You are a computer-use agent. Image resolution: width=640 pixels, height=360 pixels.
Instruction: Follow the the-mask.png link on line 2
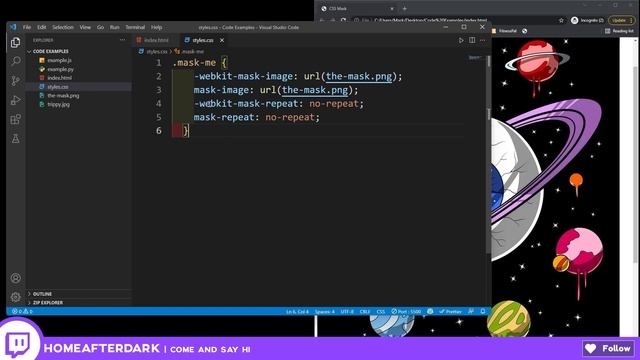(359, 76)
